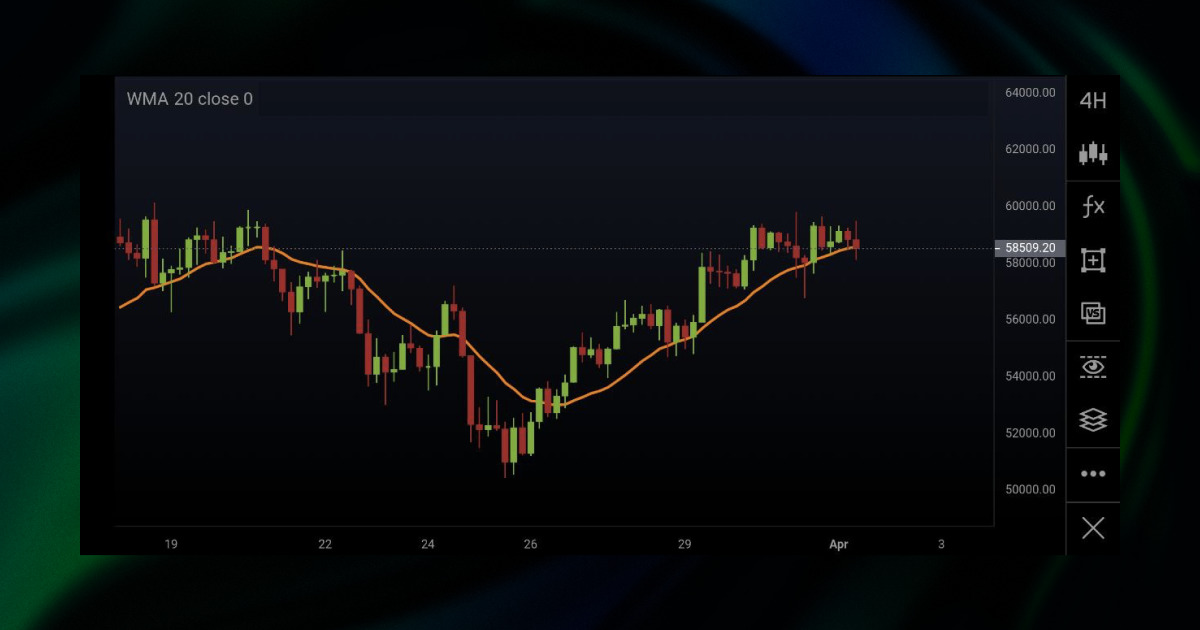
Task: Click the 64000.00 price axis label
Action: (x=1030, y=91)
